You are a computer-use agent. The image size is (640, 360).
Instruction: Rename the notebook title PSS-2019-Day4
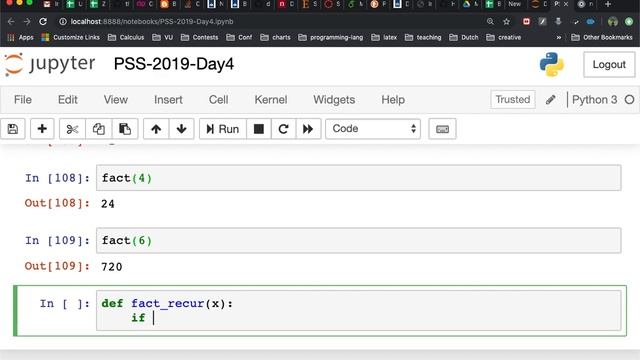click(x=174, y=64)
